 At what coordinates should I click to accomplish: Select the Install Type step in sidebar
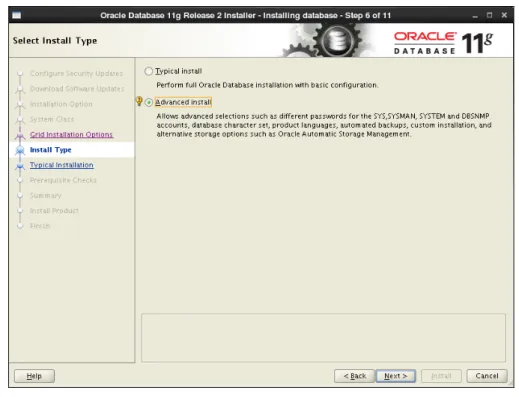click(51, 150)
